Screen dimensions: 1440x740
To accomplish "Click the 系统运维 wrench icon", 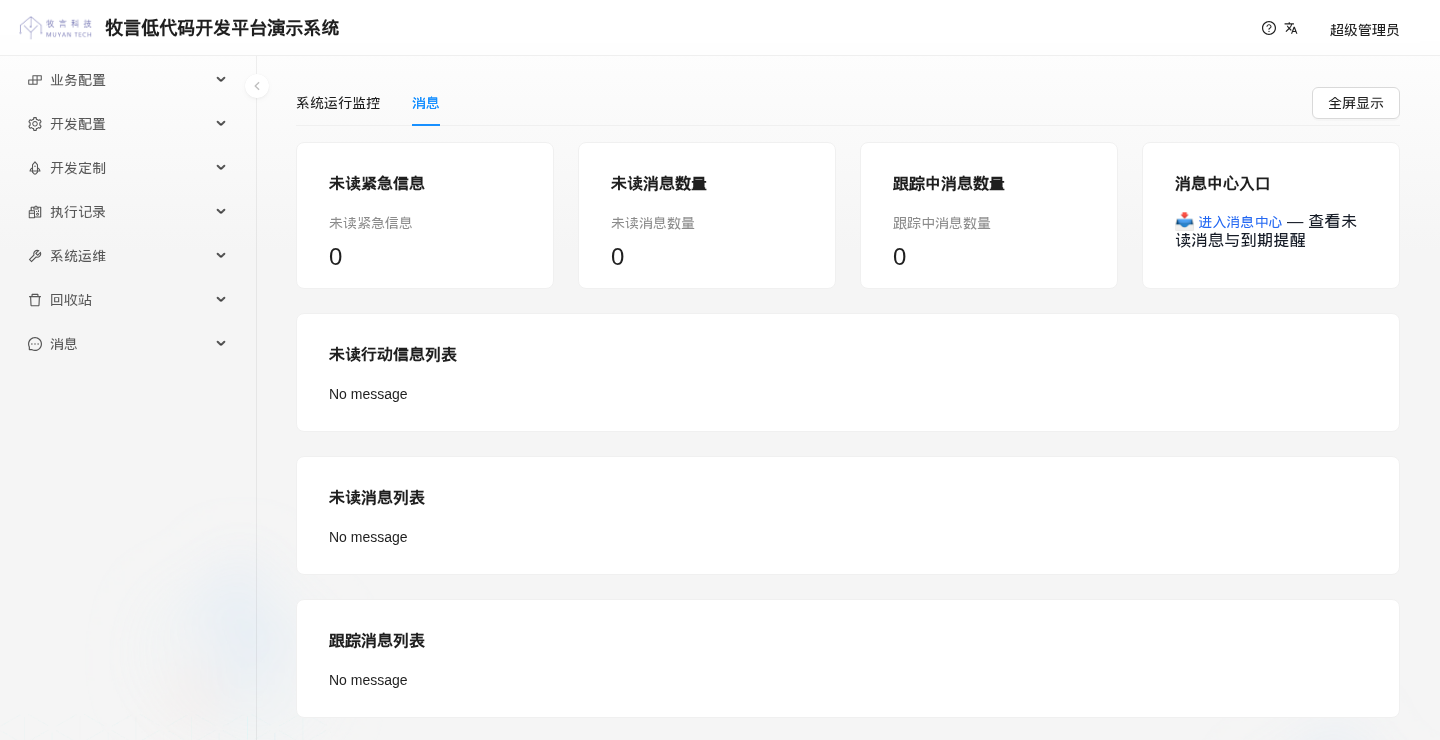I will [35, 256].
